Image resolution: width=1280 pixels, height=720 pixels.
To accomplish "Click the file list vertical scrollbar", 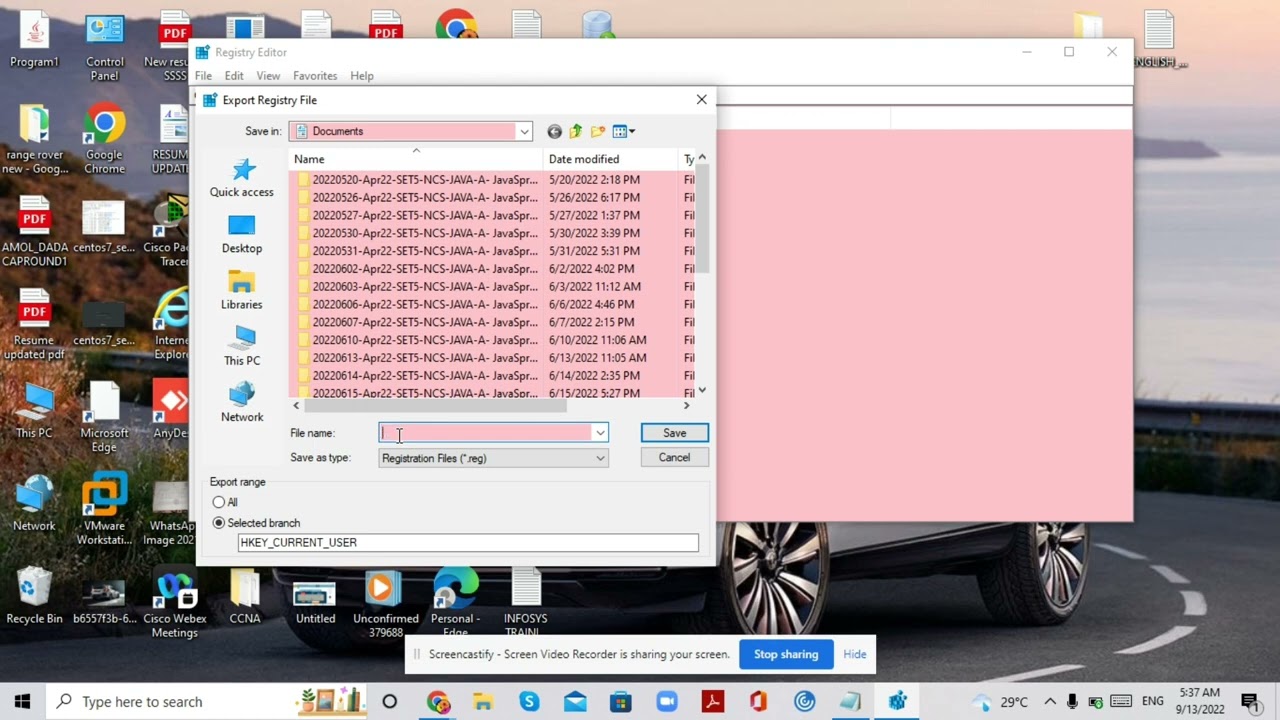I will coord(702,217).
